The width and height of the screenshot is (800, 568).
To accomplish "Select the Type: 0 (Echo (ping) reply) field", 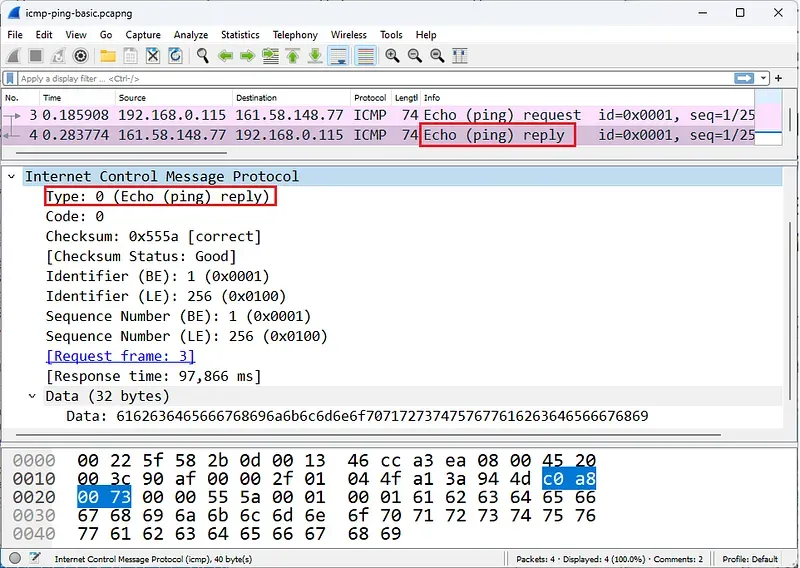I will 158,196.
